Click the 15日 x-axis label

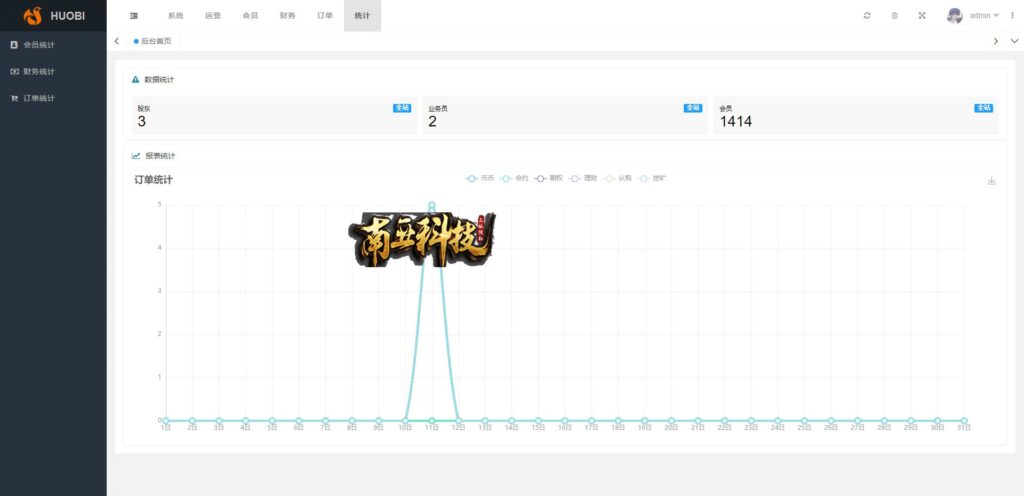538,428
